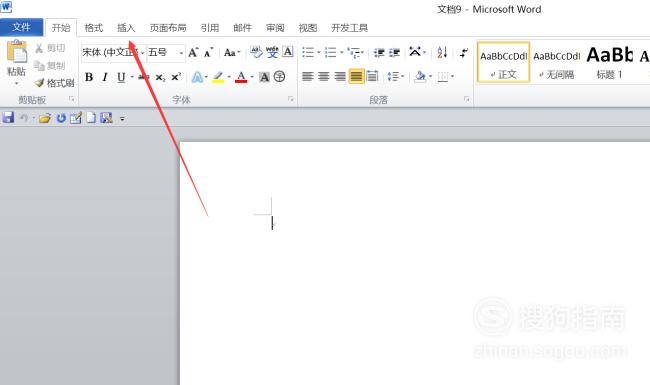The height and width of the screenshot is (385, 650).
Task: Click the Enclose Characters circled 字 icon
Action: [x=280, y=77]
